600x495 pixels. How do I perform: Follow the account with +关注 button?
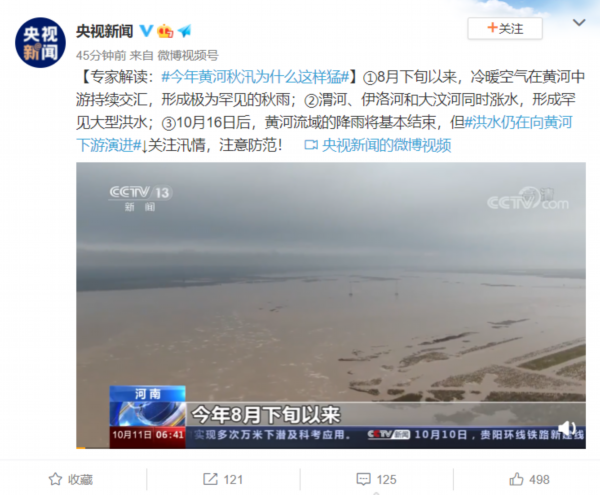pyautogui.click(x=505, y=28)
